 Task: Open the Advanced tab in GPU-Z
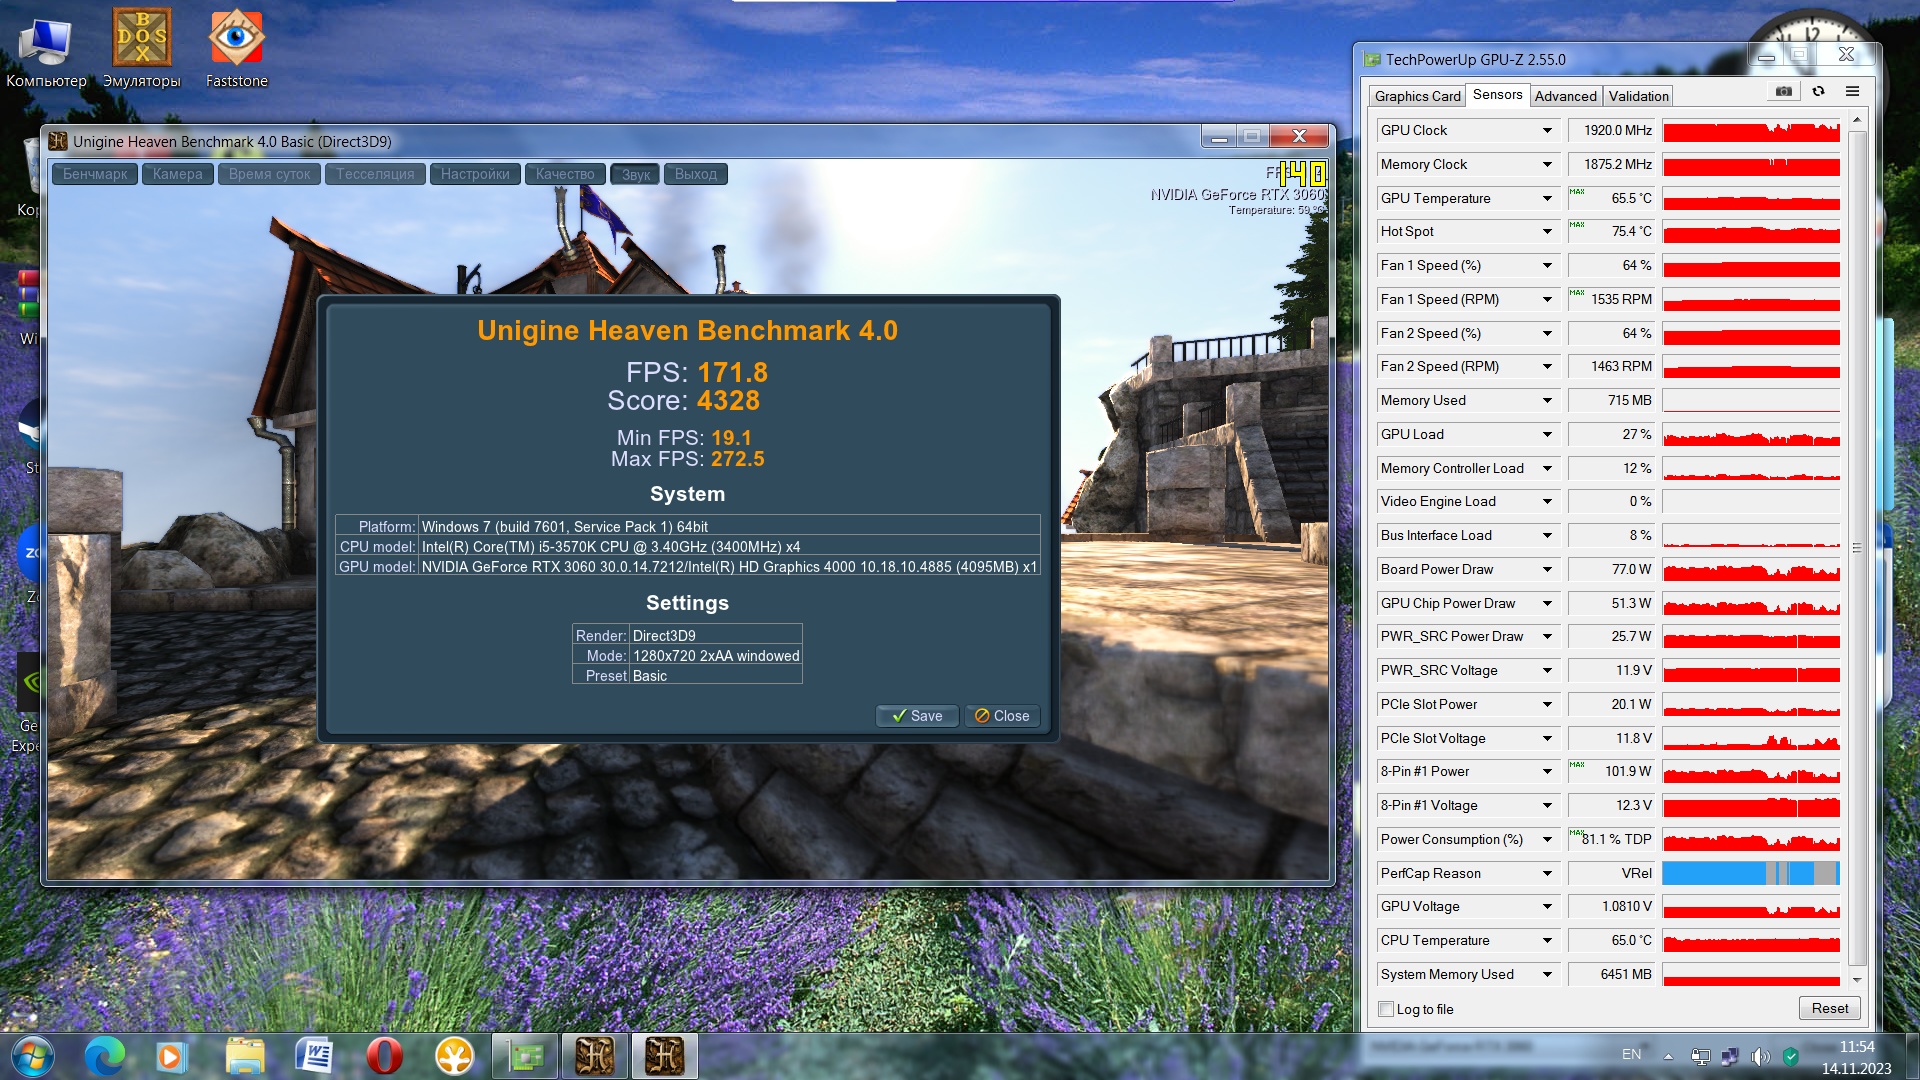tap(1565, 96)
